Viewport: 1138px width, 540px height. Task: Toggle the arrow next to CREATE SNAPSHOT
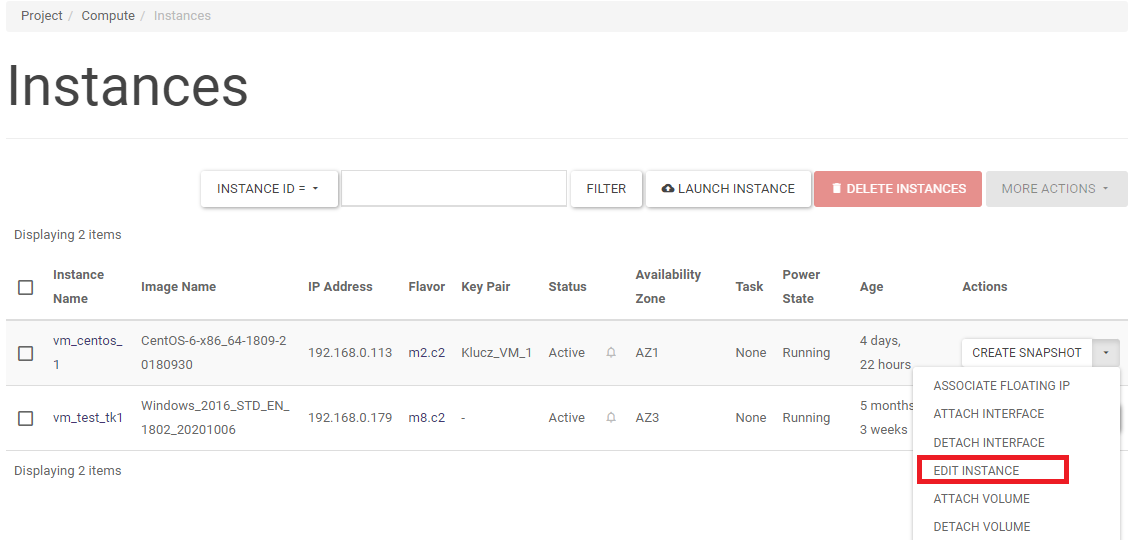coord(1106,353)
